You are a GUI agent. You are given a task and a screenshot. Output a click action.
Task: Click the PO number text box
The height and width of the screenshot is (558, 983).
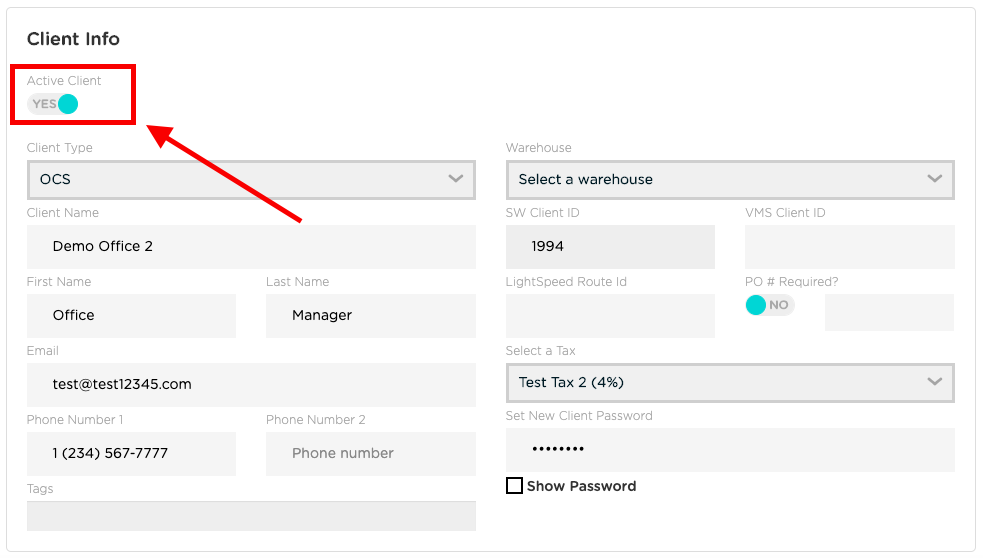pyautogui.click(x=889, y=312)
